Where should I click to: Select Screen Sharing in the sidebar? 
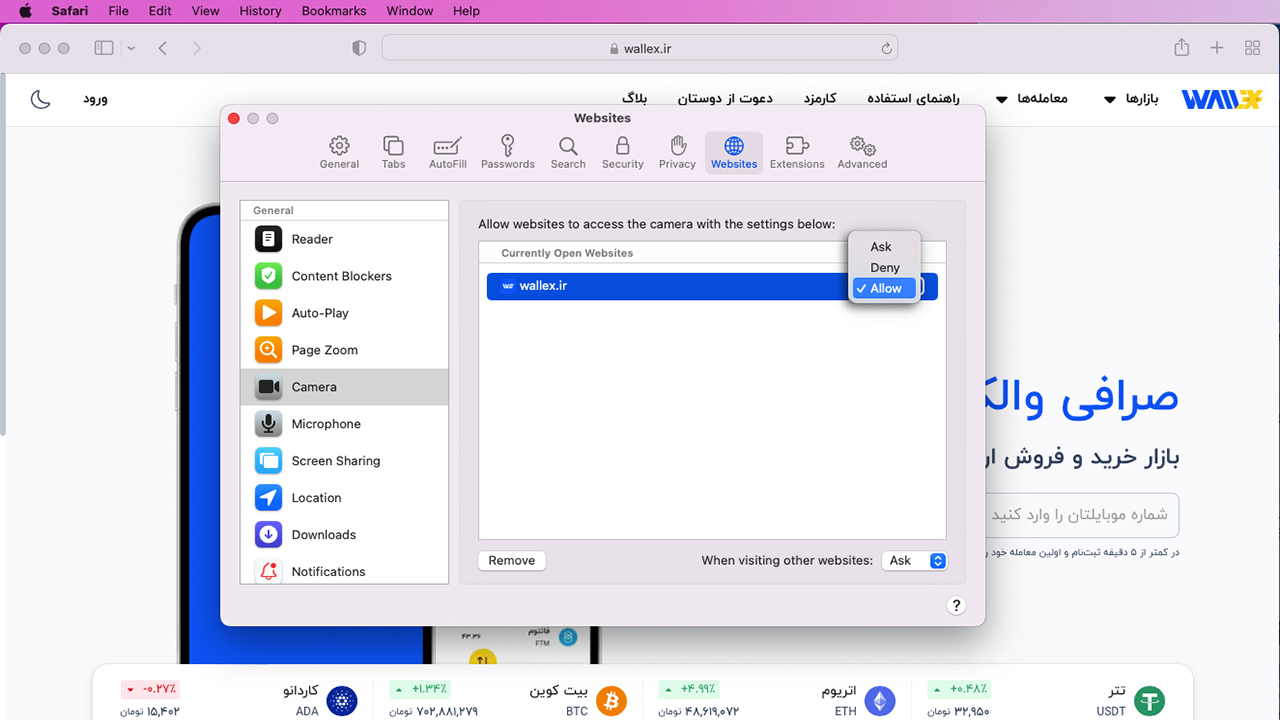(344, 461)
